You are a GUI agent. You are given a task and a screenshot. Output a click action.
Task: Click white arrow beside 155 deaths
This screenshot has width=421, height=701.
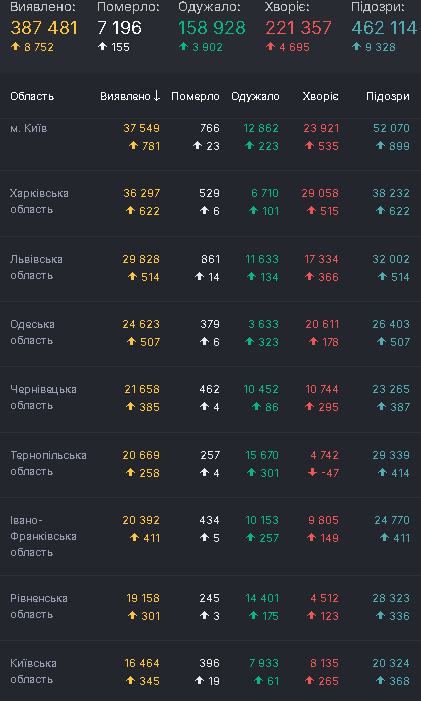[102, 46]
